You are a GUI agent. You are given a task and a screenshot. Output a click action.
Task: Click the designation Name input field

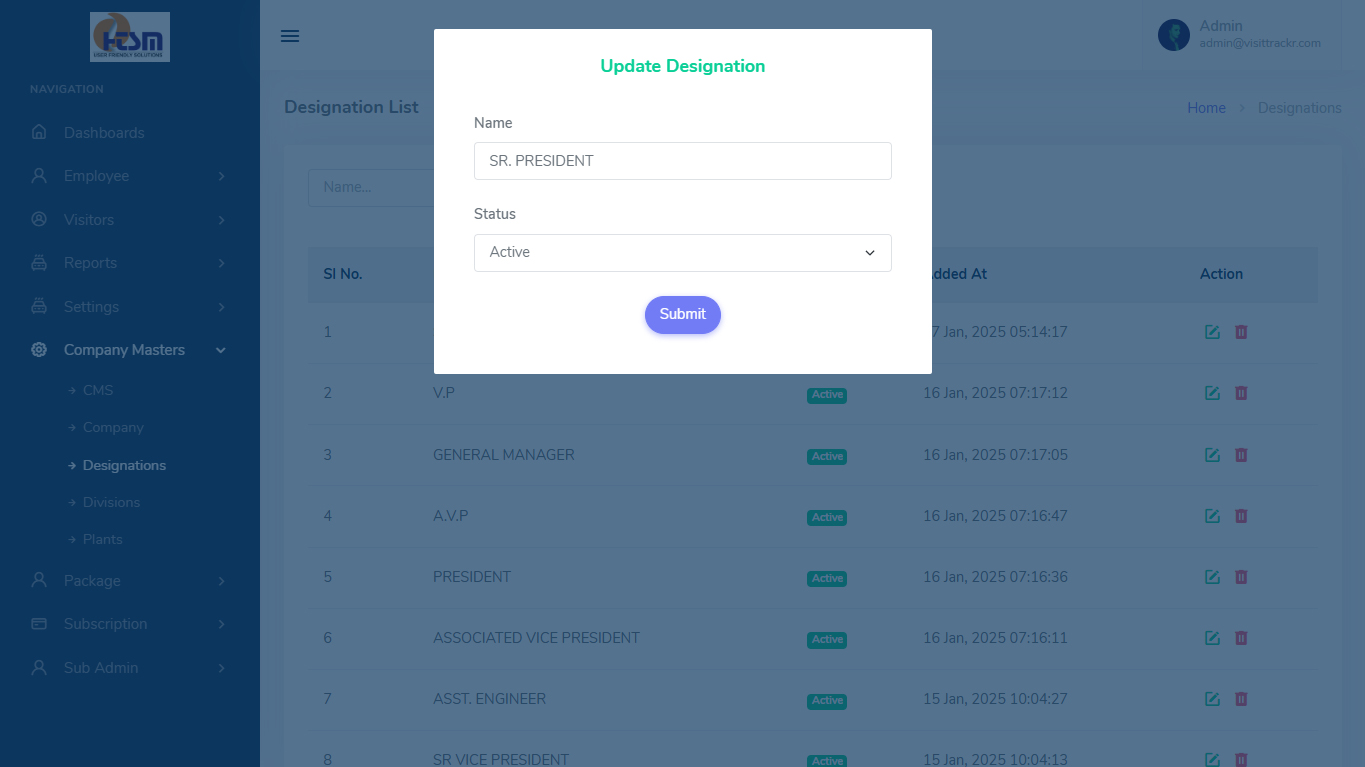coord(682,161)
